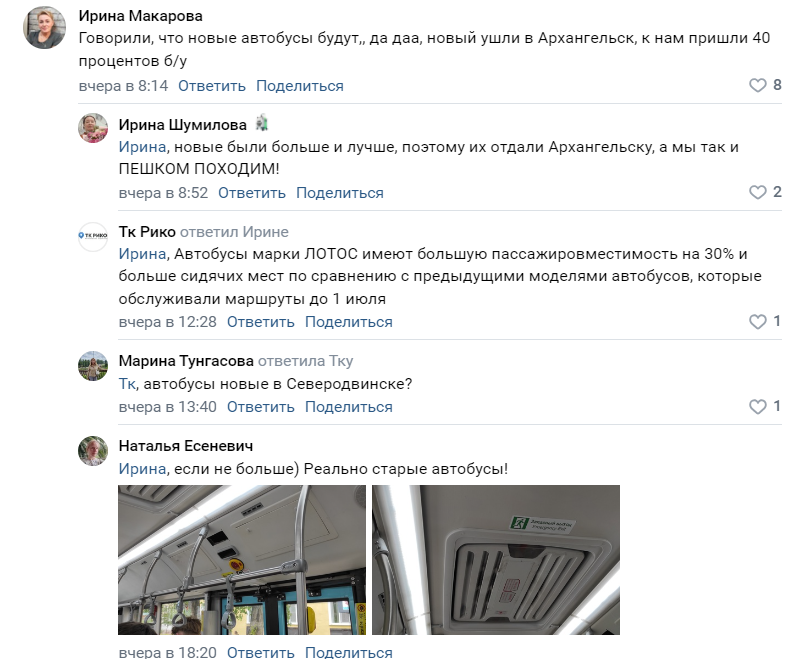Share Марина Тунгасова's comment
This screenshot has height=659, width=803.
(x=349, y=407)
